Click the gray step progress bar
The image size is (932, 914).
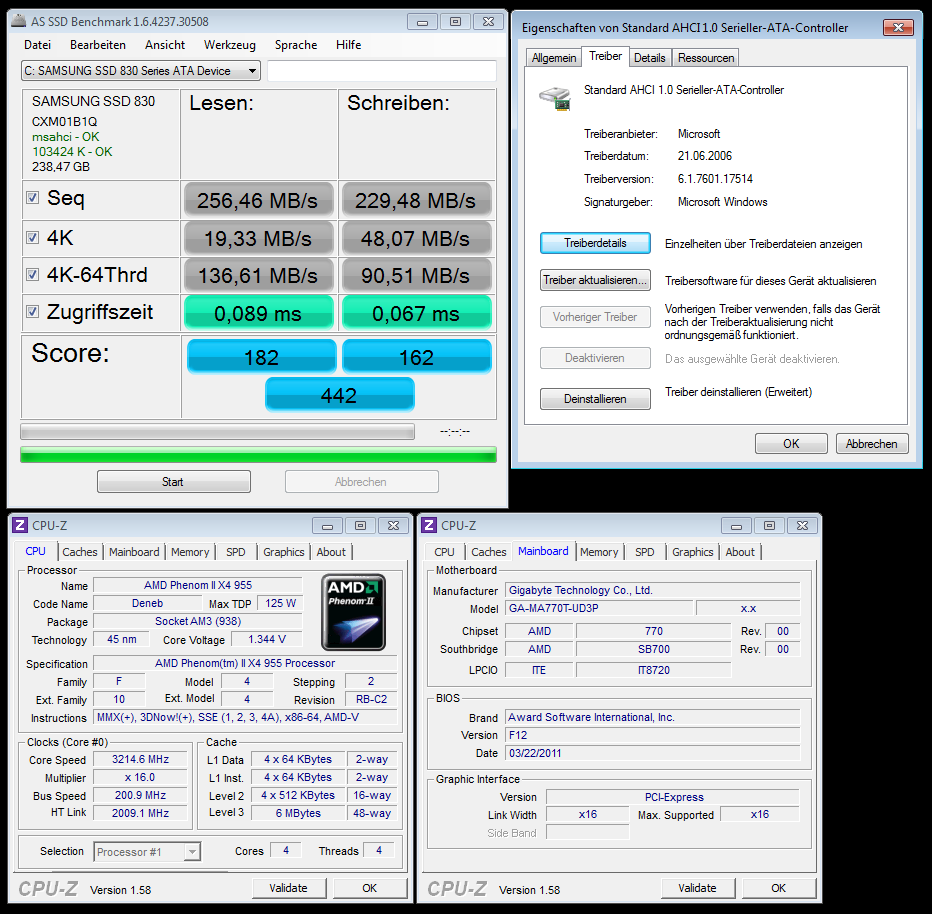pyautogui.click(x=218, y=432)
